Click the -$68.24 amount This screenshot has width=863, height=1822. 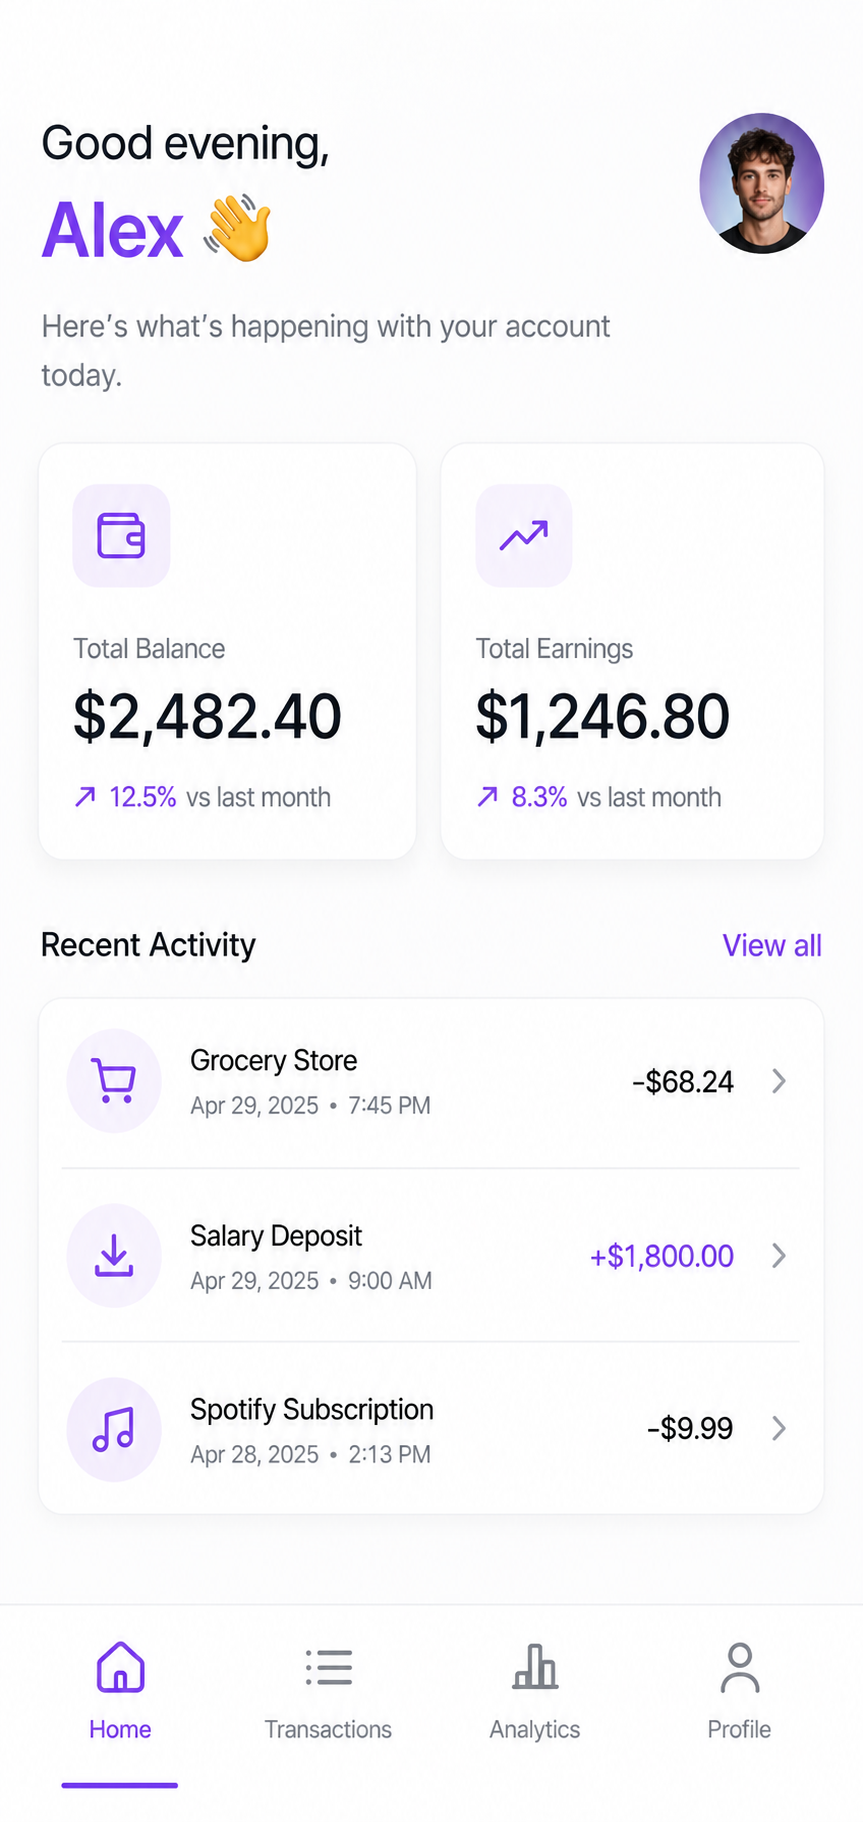point(683,1081)
